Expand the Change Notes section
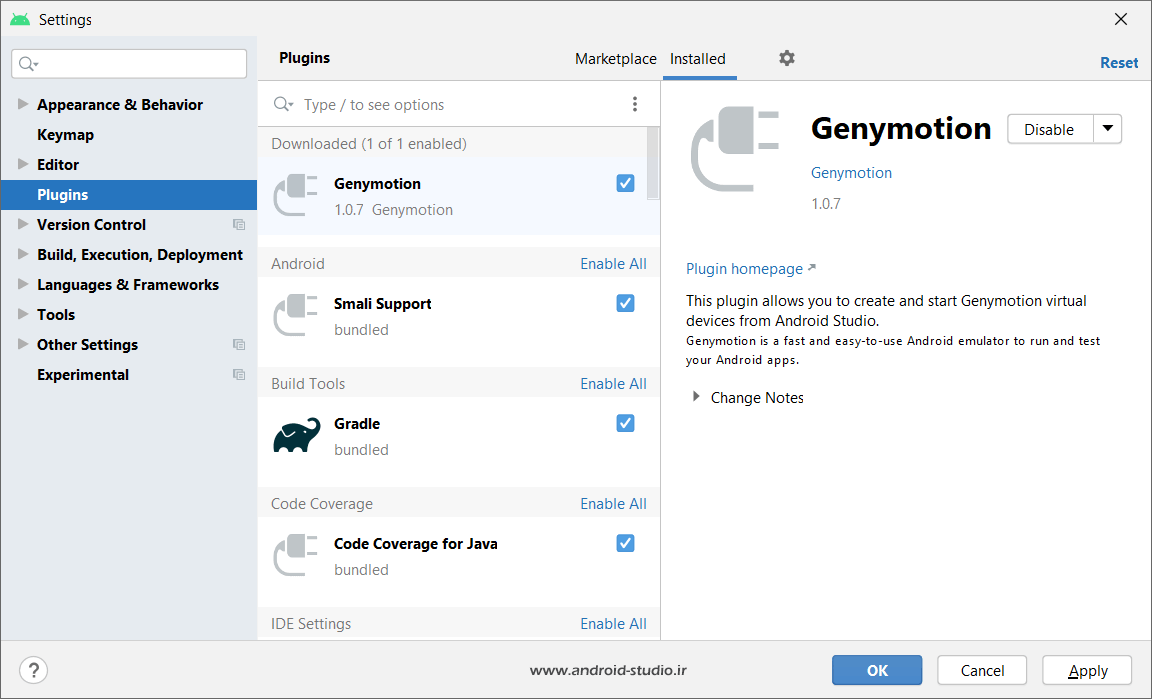Image resolution: width=1152 pixels, height=699 pixels. (x=697, y=397)
